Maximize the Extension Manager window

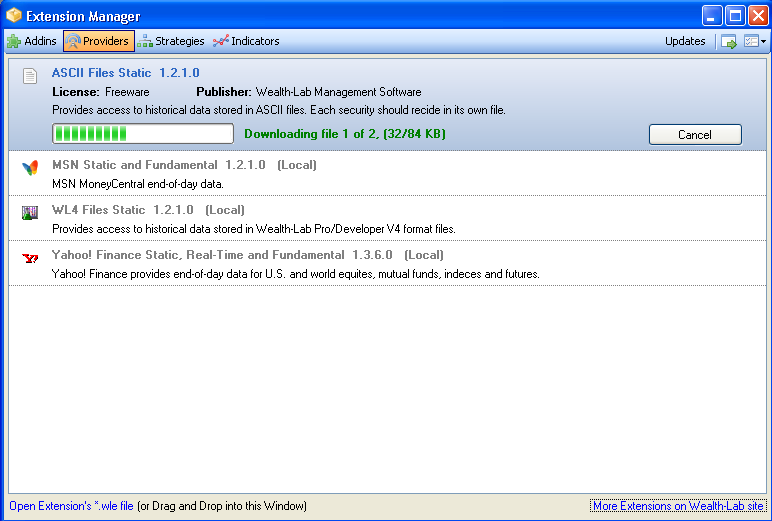pyautogui.click(x=735, y=16)
